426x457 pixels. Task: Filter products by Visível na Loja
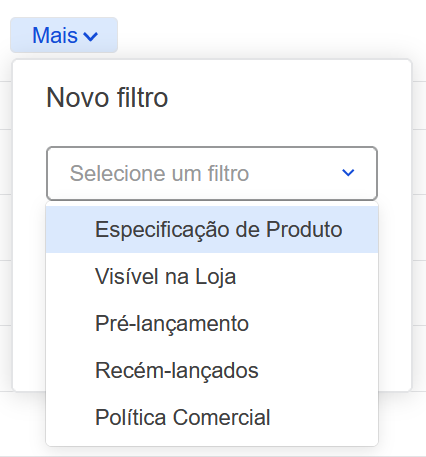(212, 276)
